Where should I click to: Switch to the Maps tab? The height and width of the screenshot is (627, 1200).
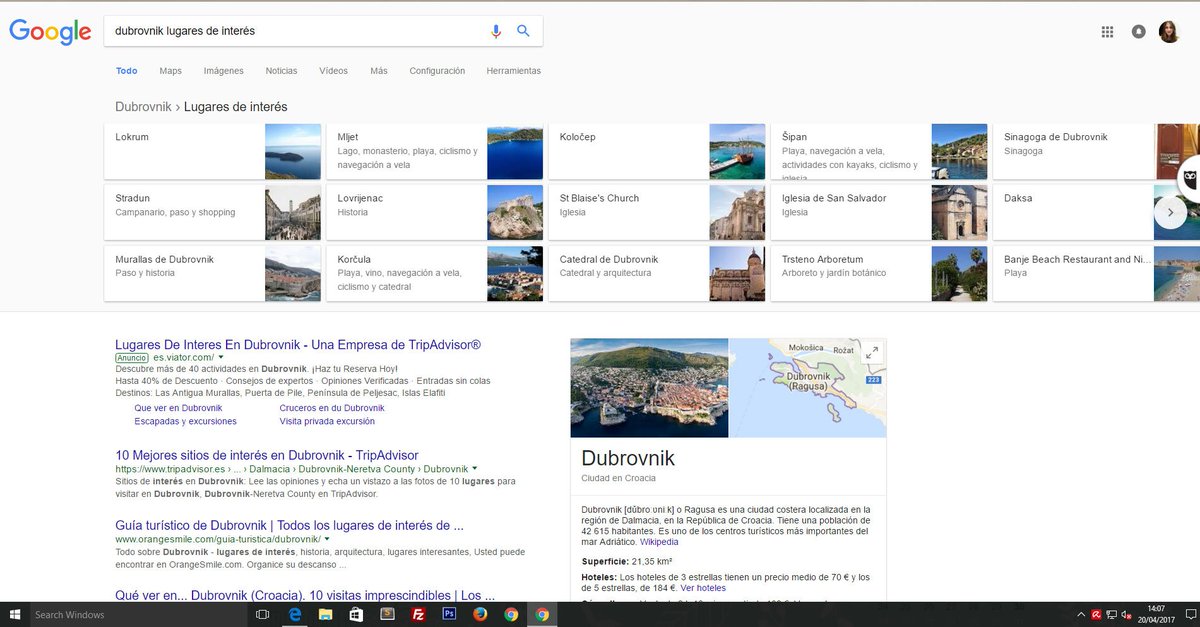click(x=170, y=71)
